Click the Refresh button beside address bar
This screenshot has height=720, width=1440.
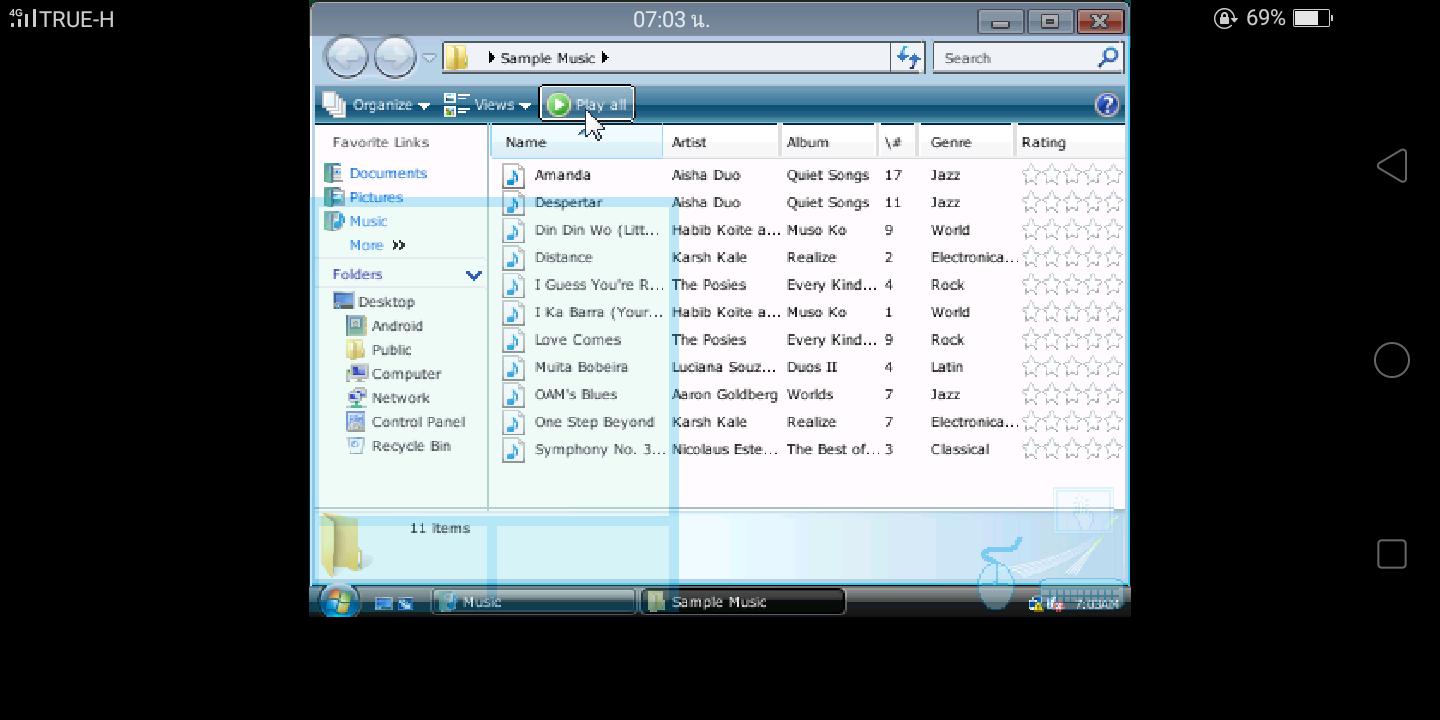tap(908, 58)
